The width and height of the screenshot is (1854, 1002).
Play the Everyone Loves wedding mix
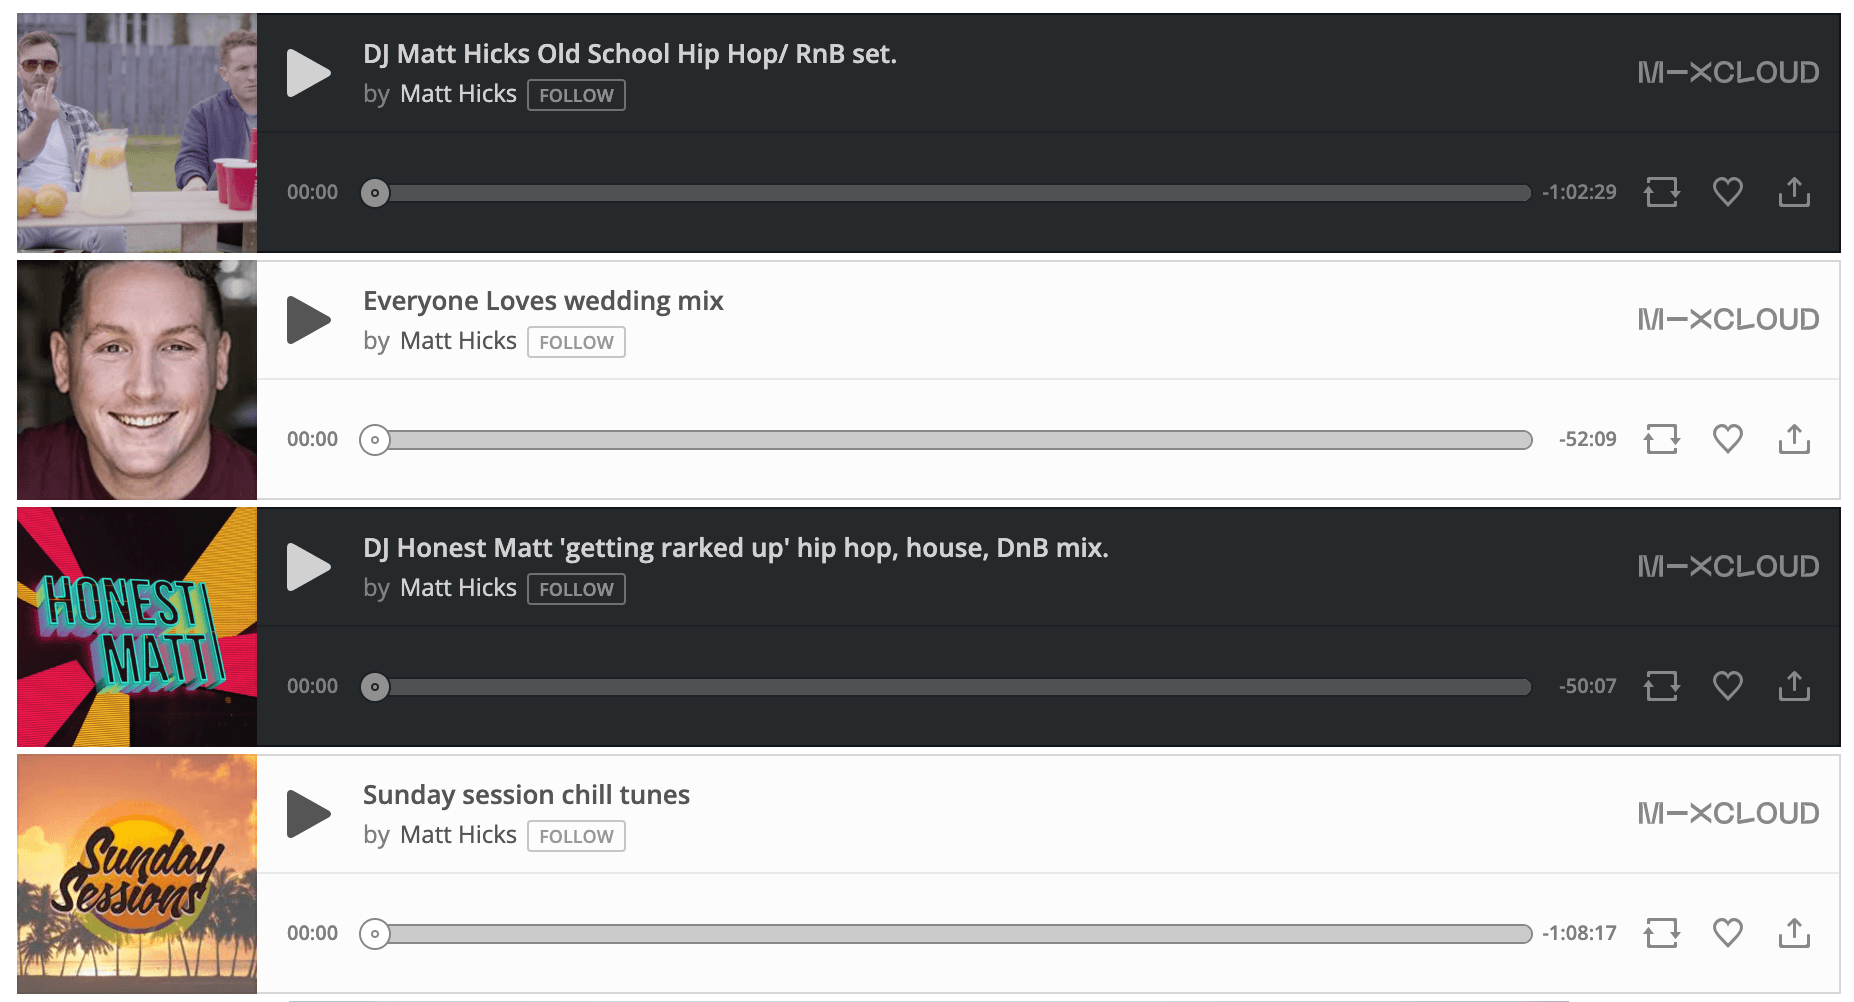(308, 320)
